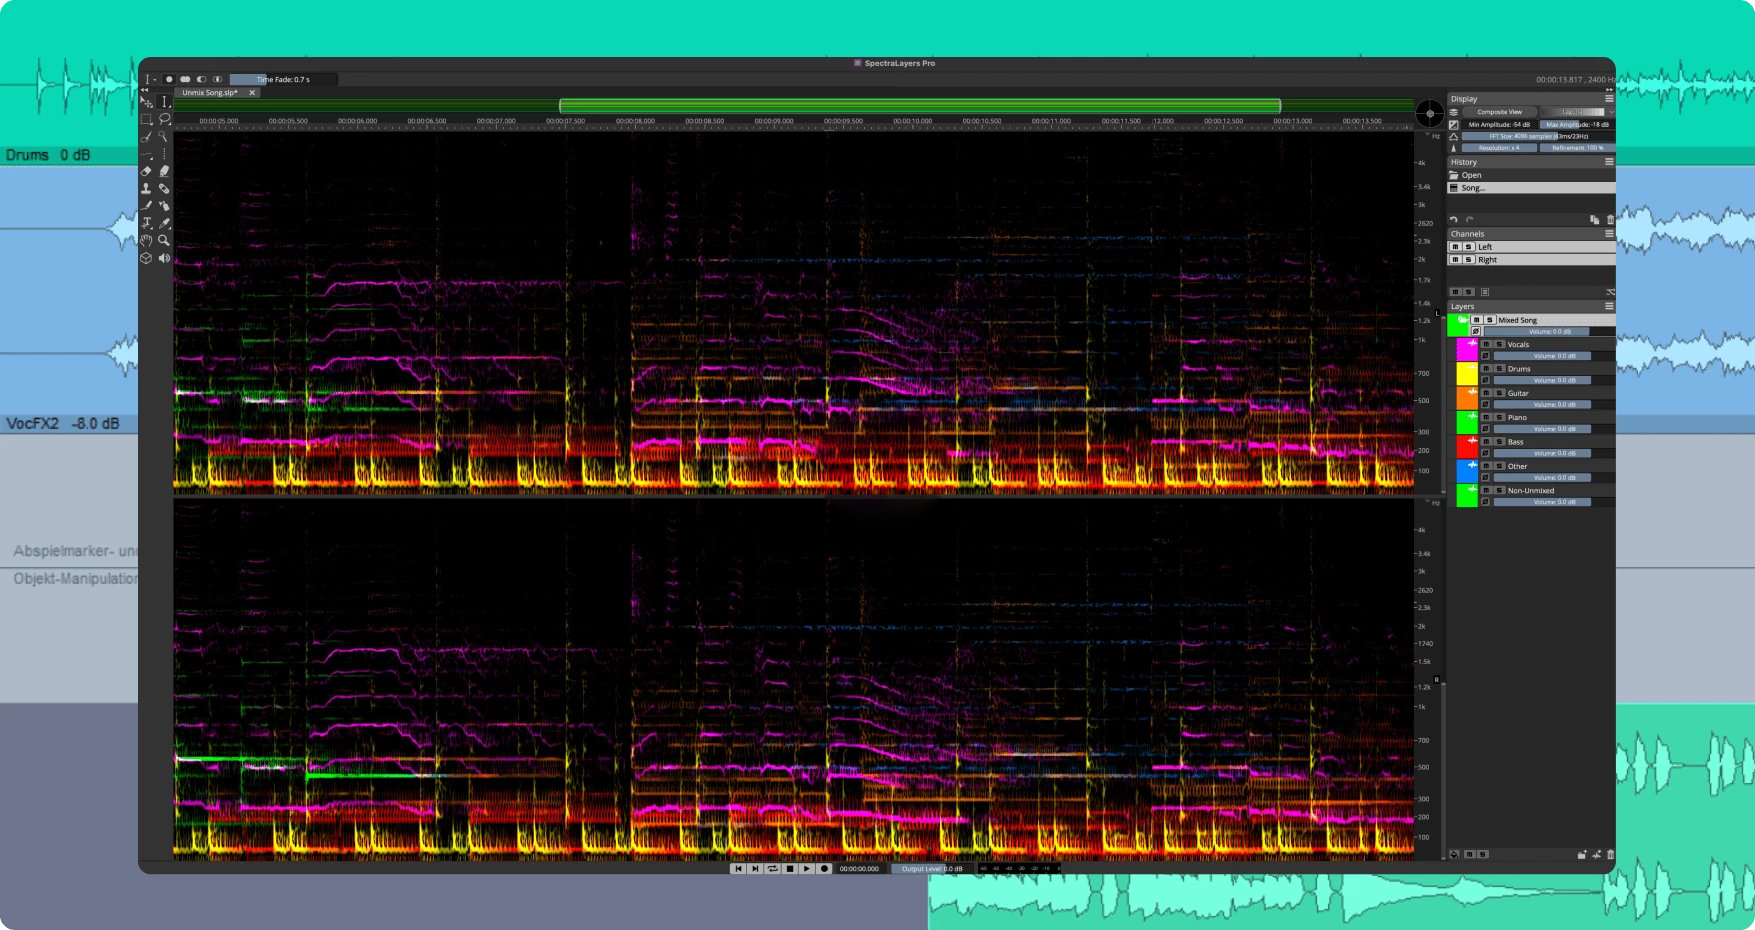The height and width of the screenshot is (930, 1755).
Task: Click the Redo arrow in History panel
Action: point(1469,220)
